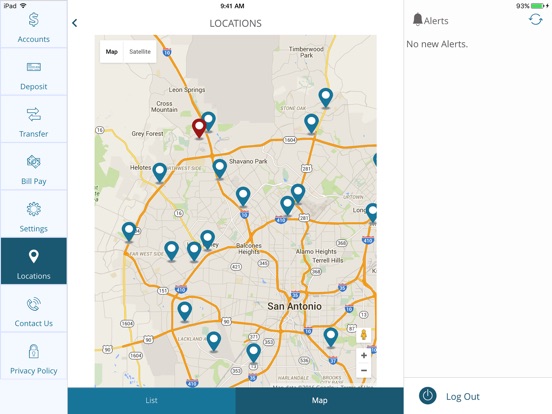Click the Leon Springs map label
Viewport: 552px width, 414px height.
click(x=187, y=90)
